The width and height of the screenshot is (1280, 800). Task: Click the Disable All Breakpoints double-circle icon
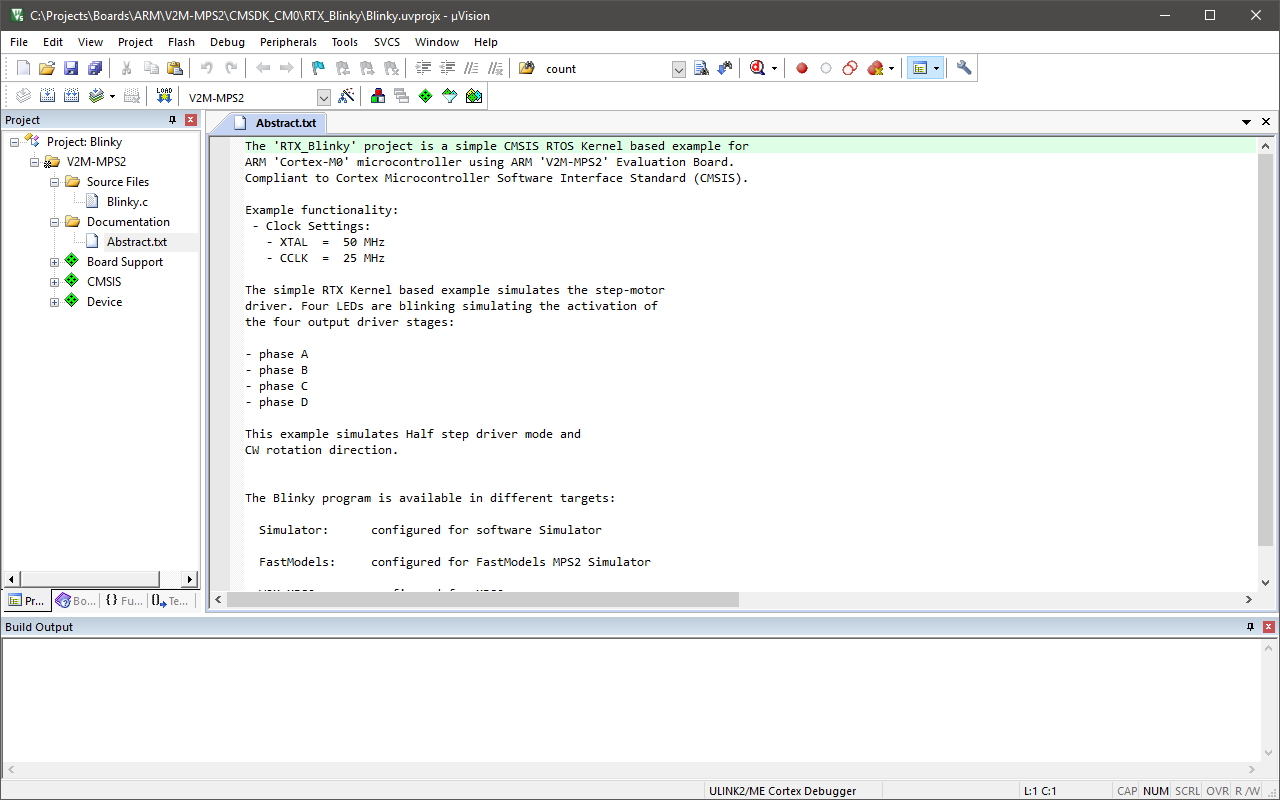click(x=850, y=68)
